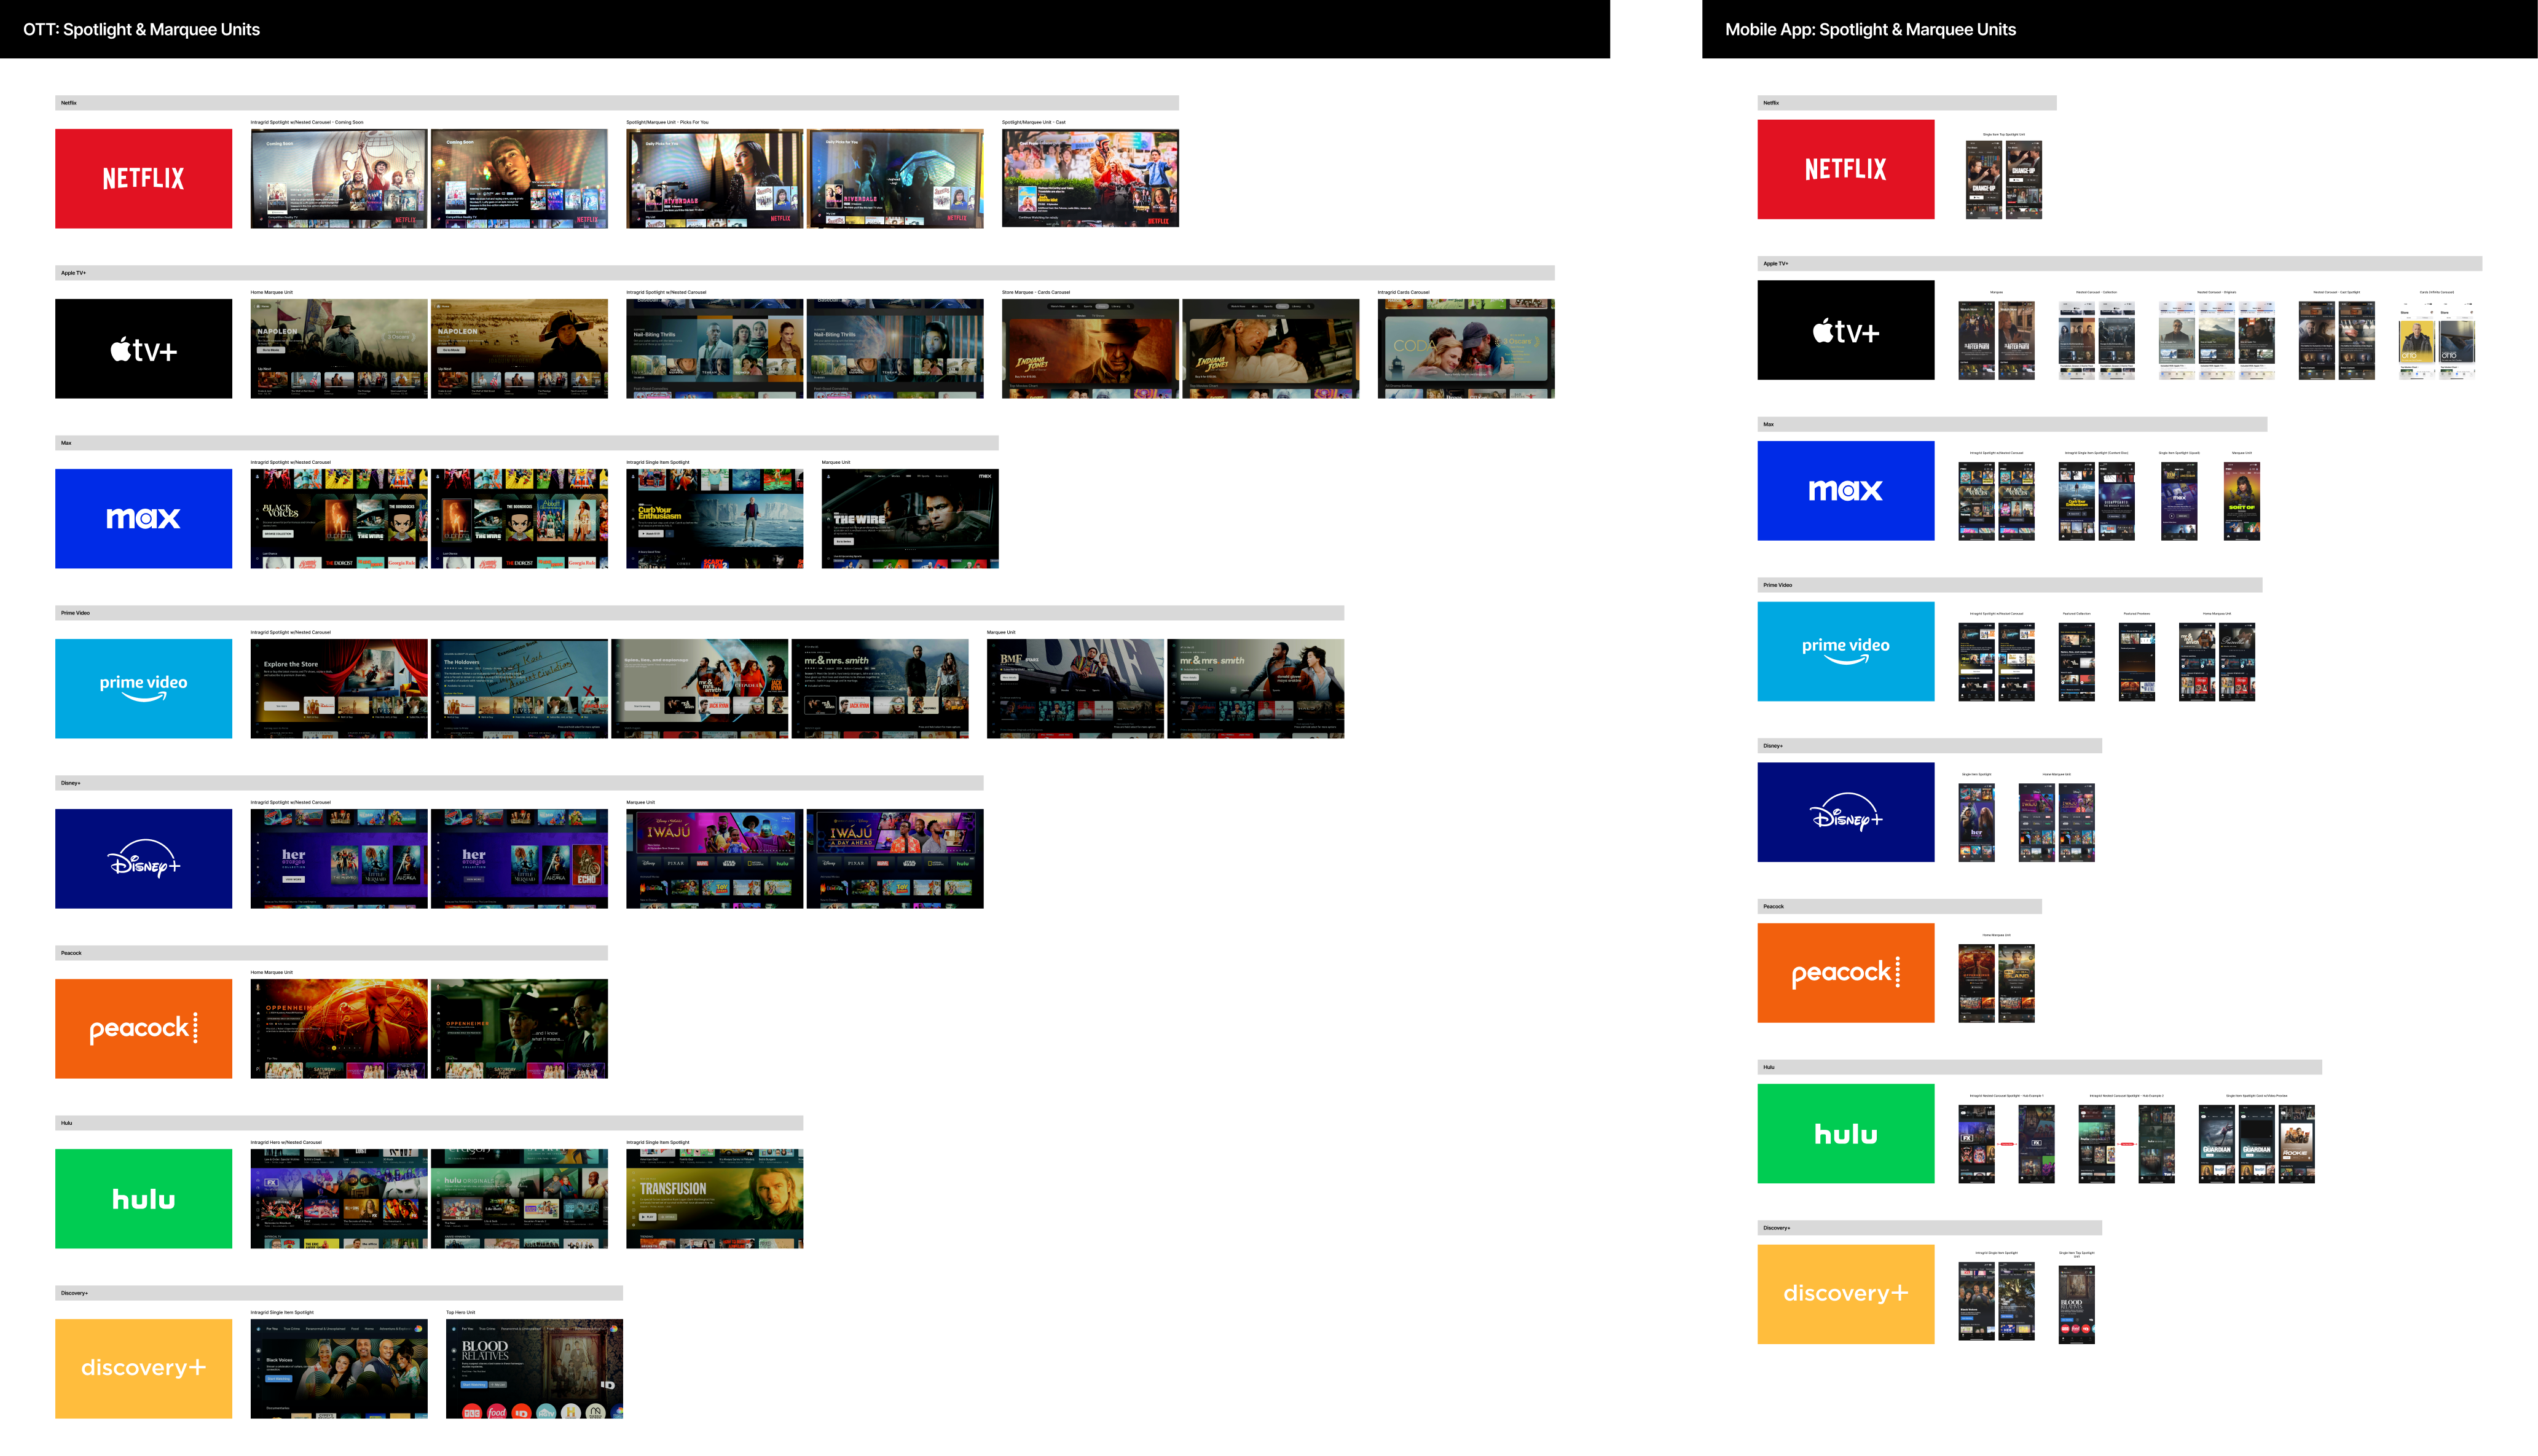Image resolution: width=2538 pixels, height=1456 pixels.
Task: Select the Mobile App discovery+ logo tile
Action: 1845,1294
